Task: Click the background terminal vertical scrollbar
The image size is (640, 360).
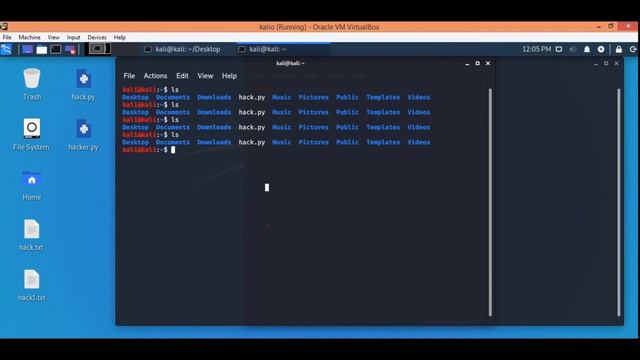Action: click(619, 202)
